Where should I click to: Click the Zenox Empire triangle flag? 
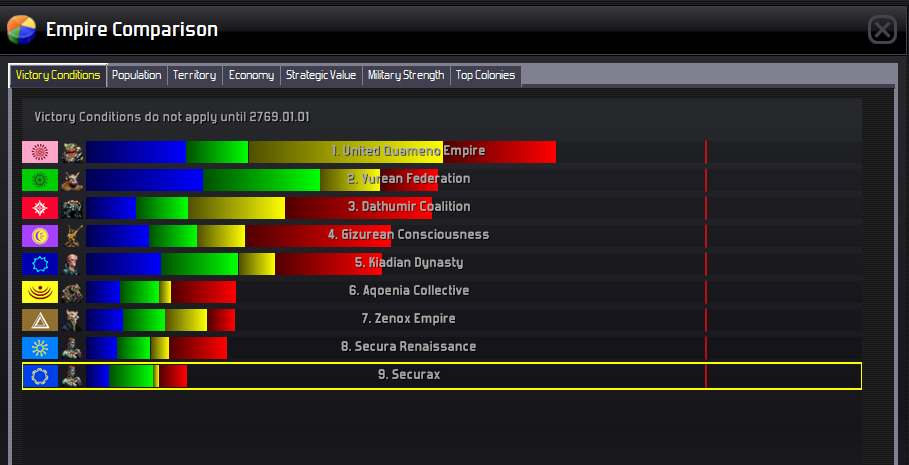pyautogui.click(x=40, y=320)
